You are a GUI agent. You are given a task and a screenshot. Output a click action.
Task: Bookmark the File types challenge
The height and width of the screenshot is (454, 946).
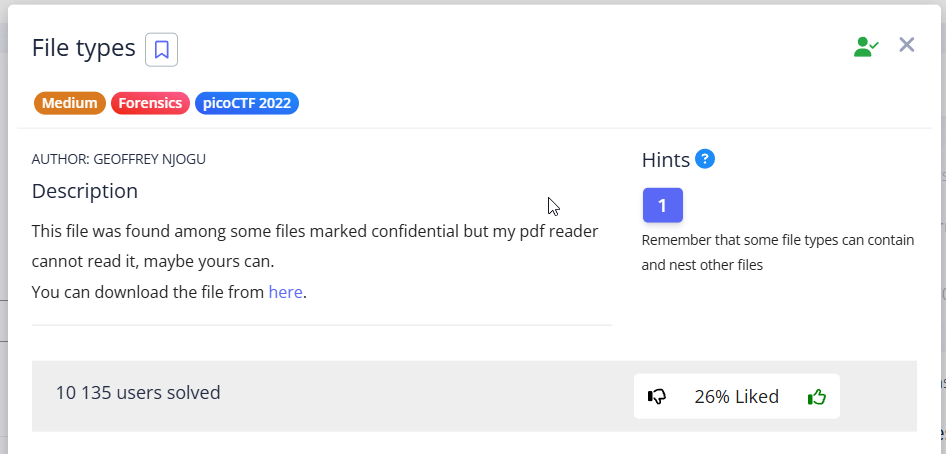tap(161, 49)
